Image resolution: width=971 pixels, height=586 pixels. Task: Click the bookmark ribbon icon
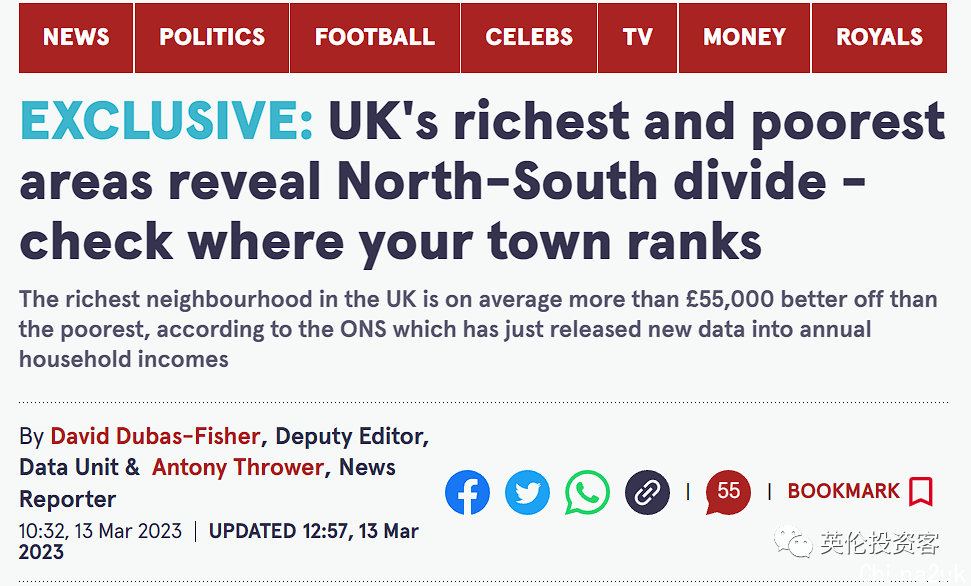click(921, 492)
